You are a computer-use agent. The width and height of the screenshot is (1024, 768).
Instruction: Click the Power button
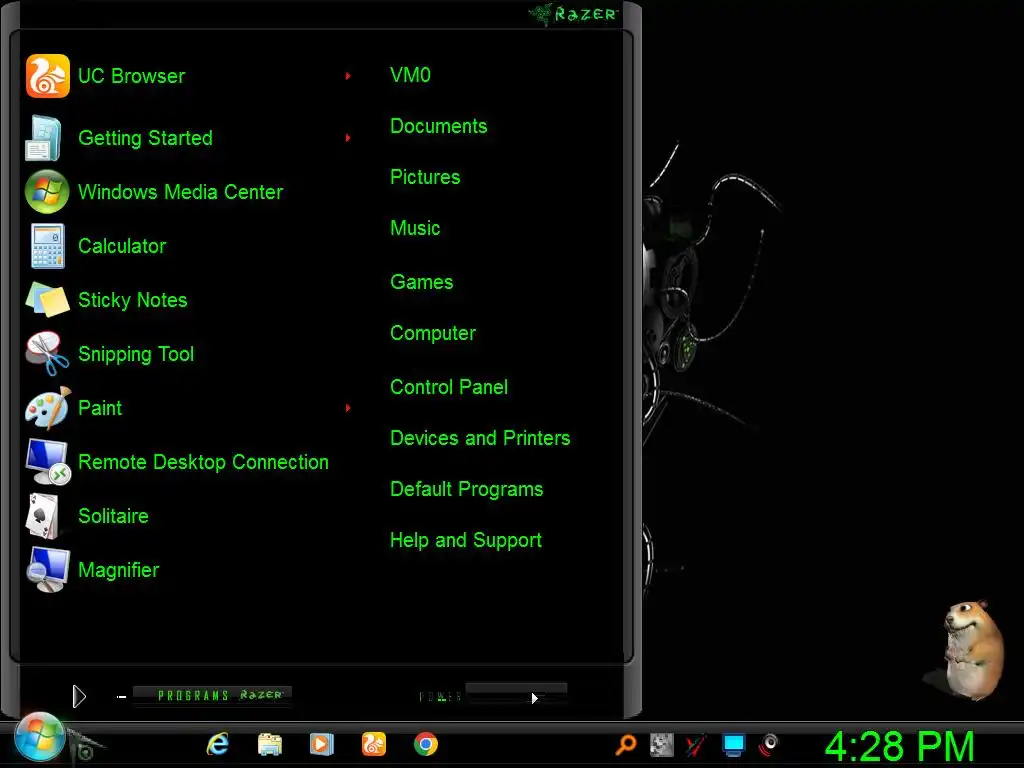tap(440, 697)
